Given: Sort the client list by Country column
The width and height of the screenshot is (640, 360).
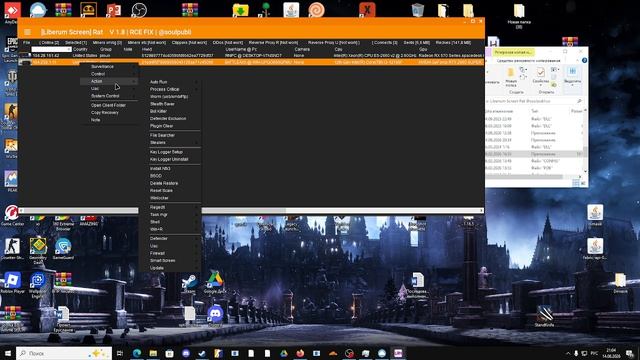Looking at the screenshot, I should [80, 49].
